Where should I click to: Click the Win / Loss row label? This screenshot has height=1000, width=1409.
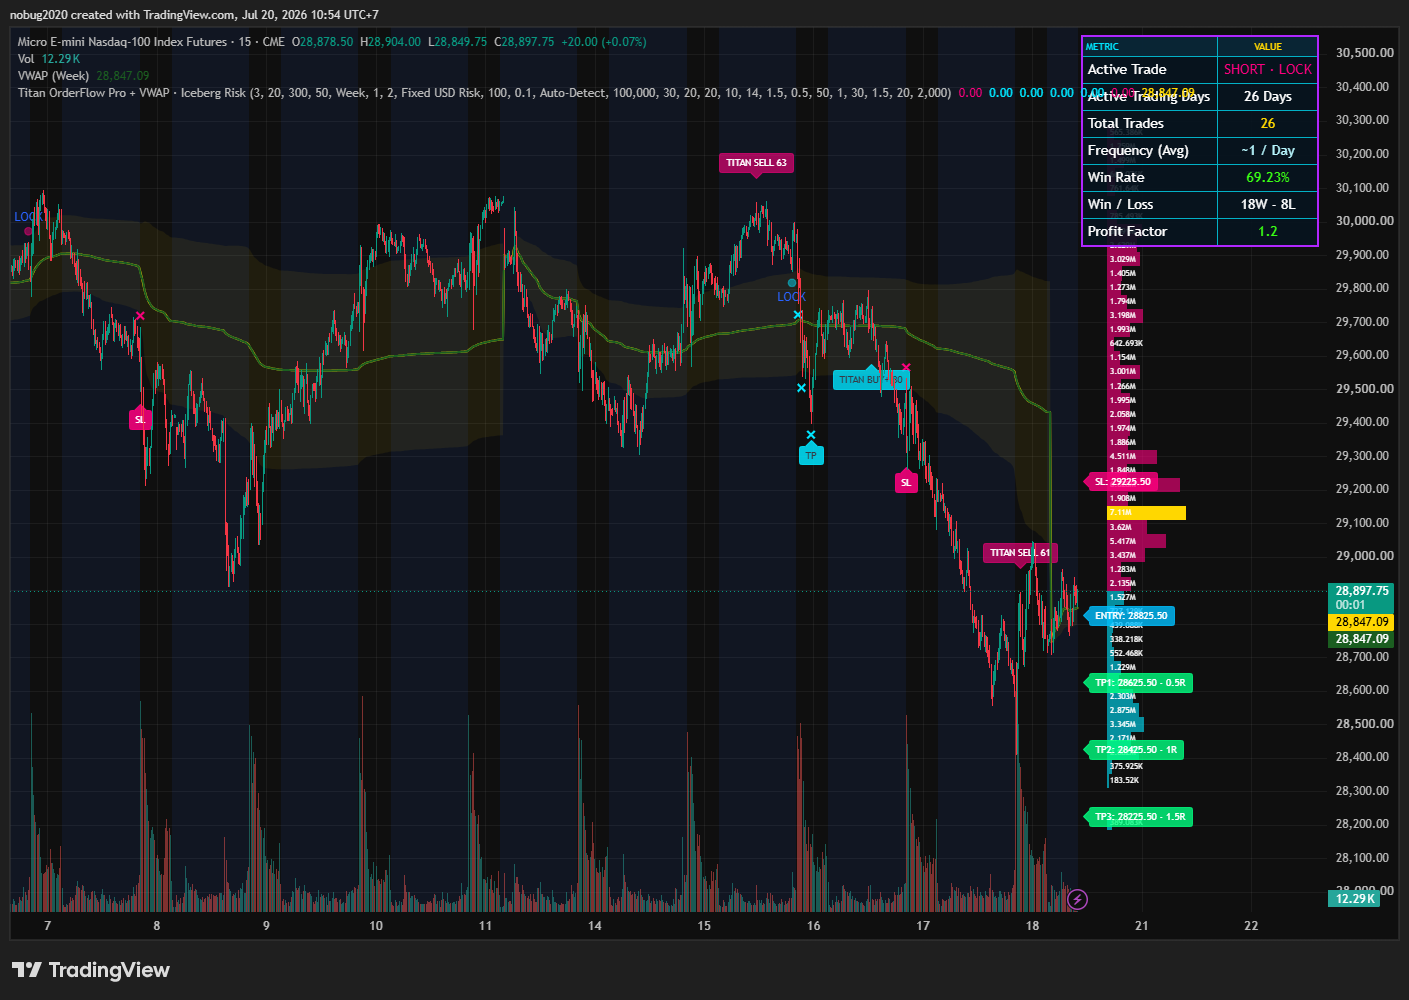coord(1120,205)
